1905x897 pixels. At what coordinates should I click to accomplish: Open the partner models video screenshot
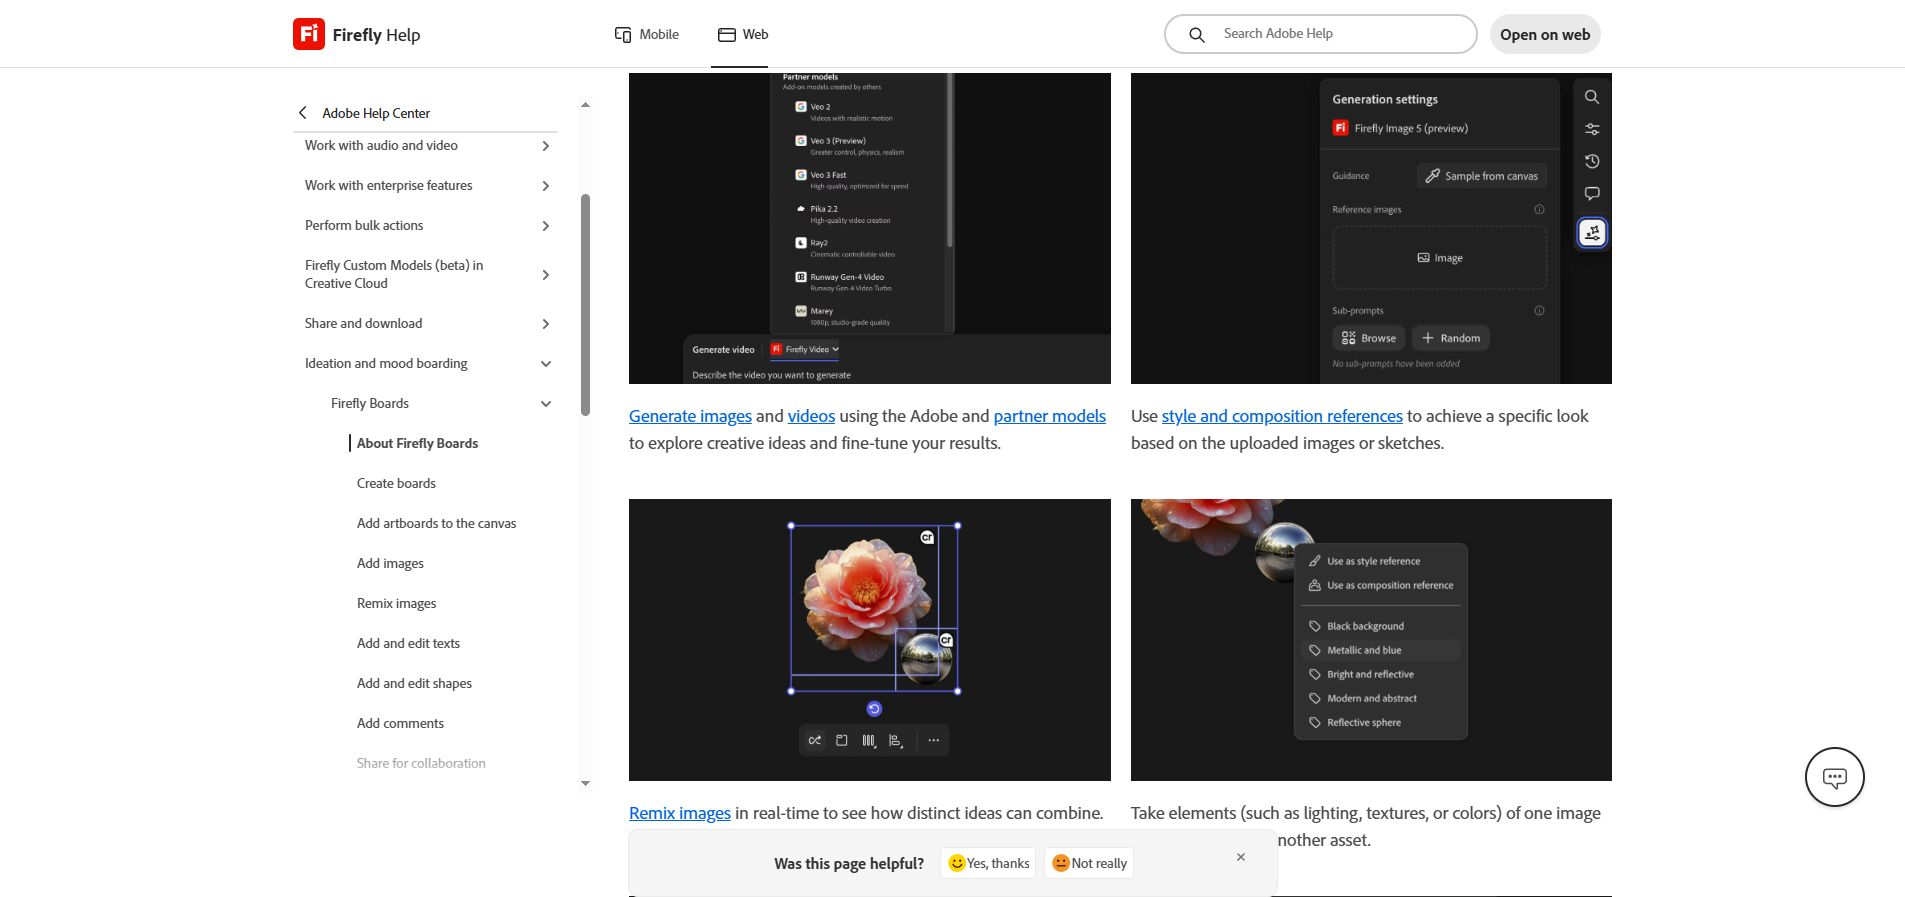point(869,228)
